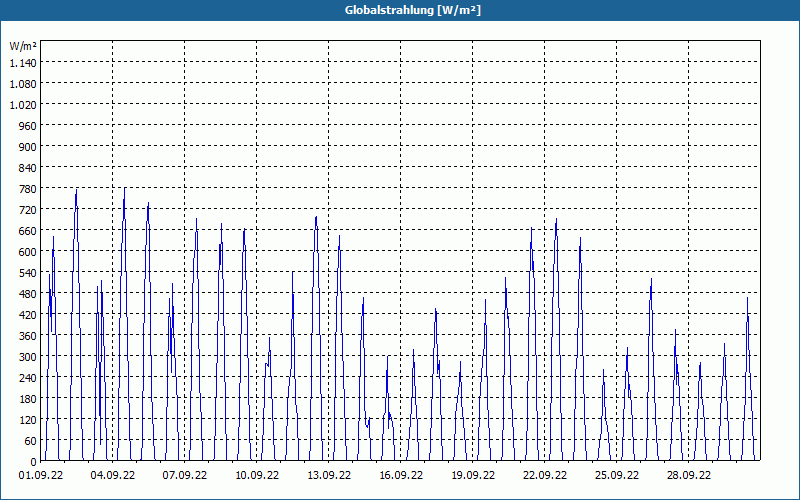The width and height of the screenshot is (800, 500).
Task: Select the 16.09.22 date label
Action: point(401,476)
